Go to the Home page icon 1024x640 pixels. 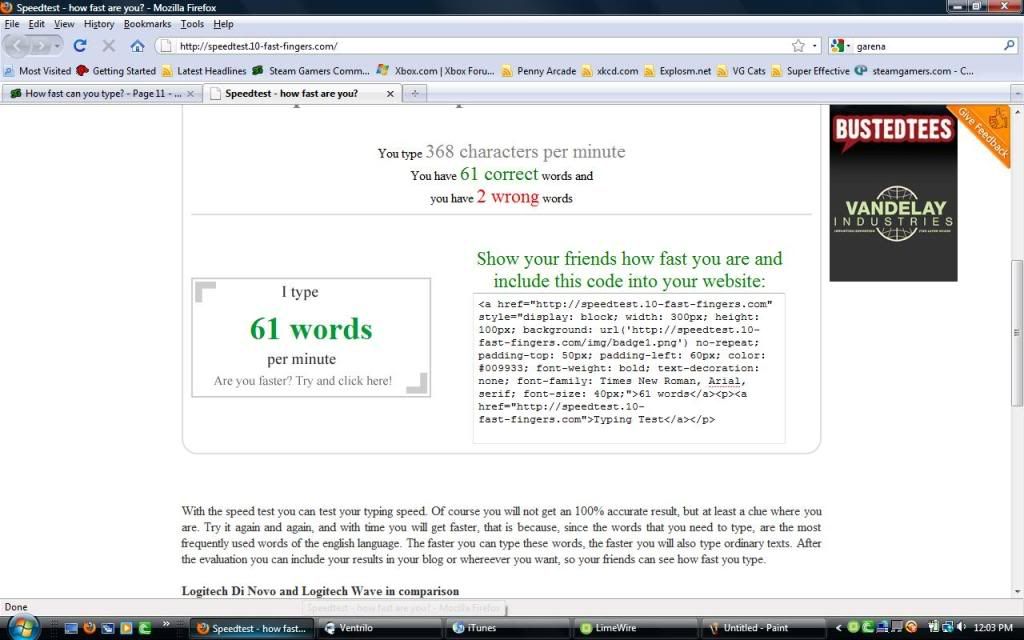click(137, 46)
